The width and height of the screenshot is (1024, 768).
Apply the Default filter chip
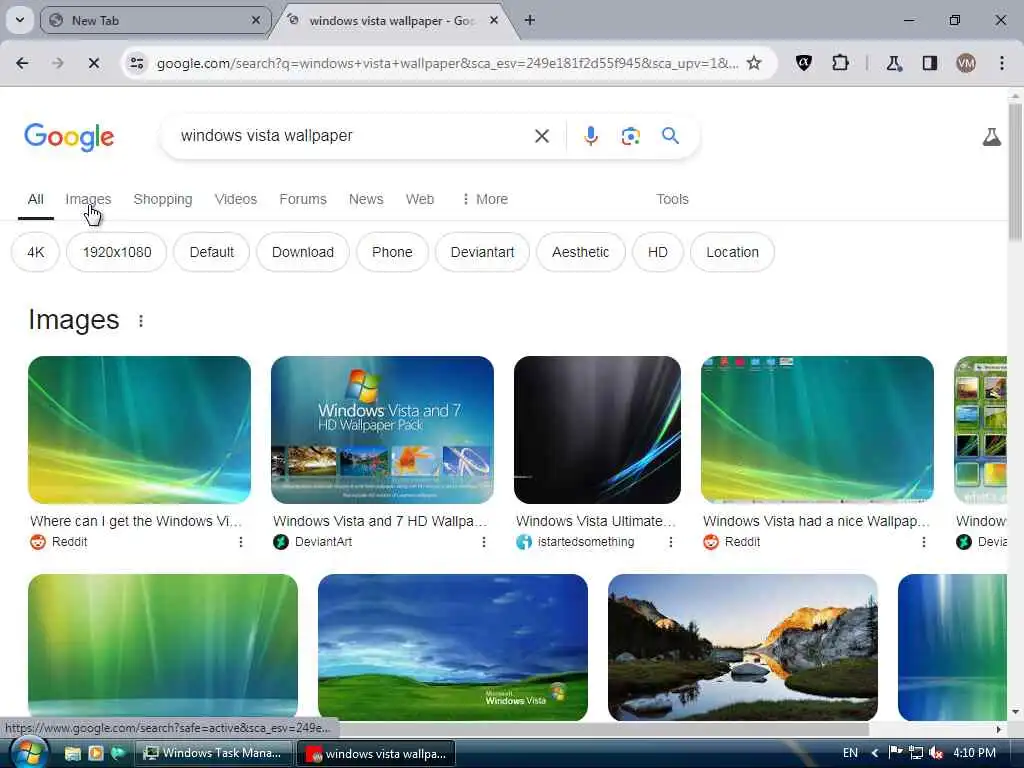coord(212,252)
